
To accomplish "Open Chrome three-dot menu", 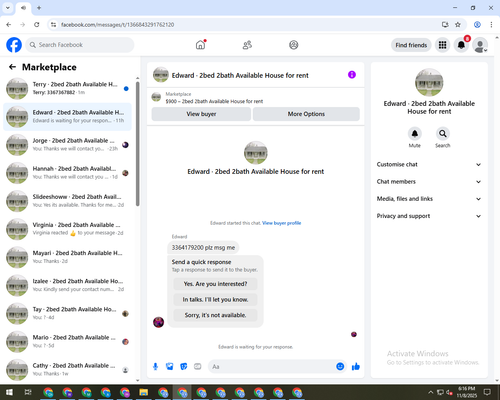I will tap(491, 24).
